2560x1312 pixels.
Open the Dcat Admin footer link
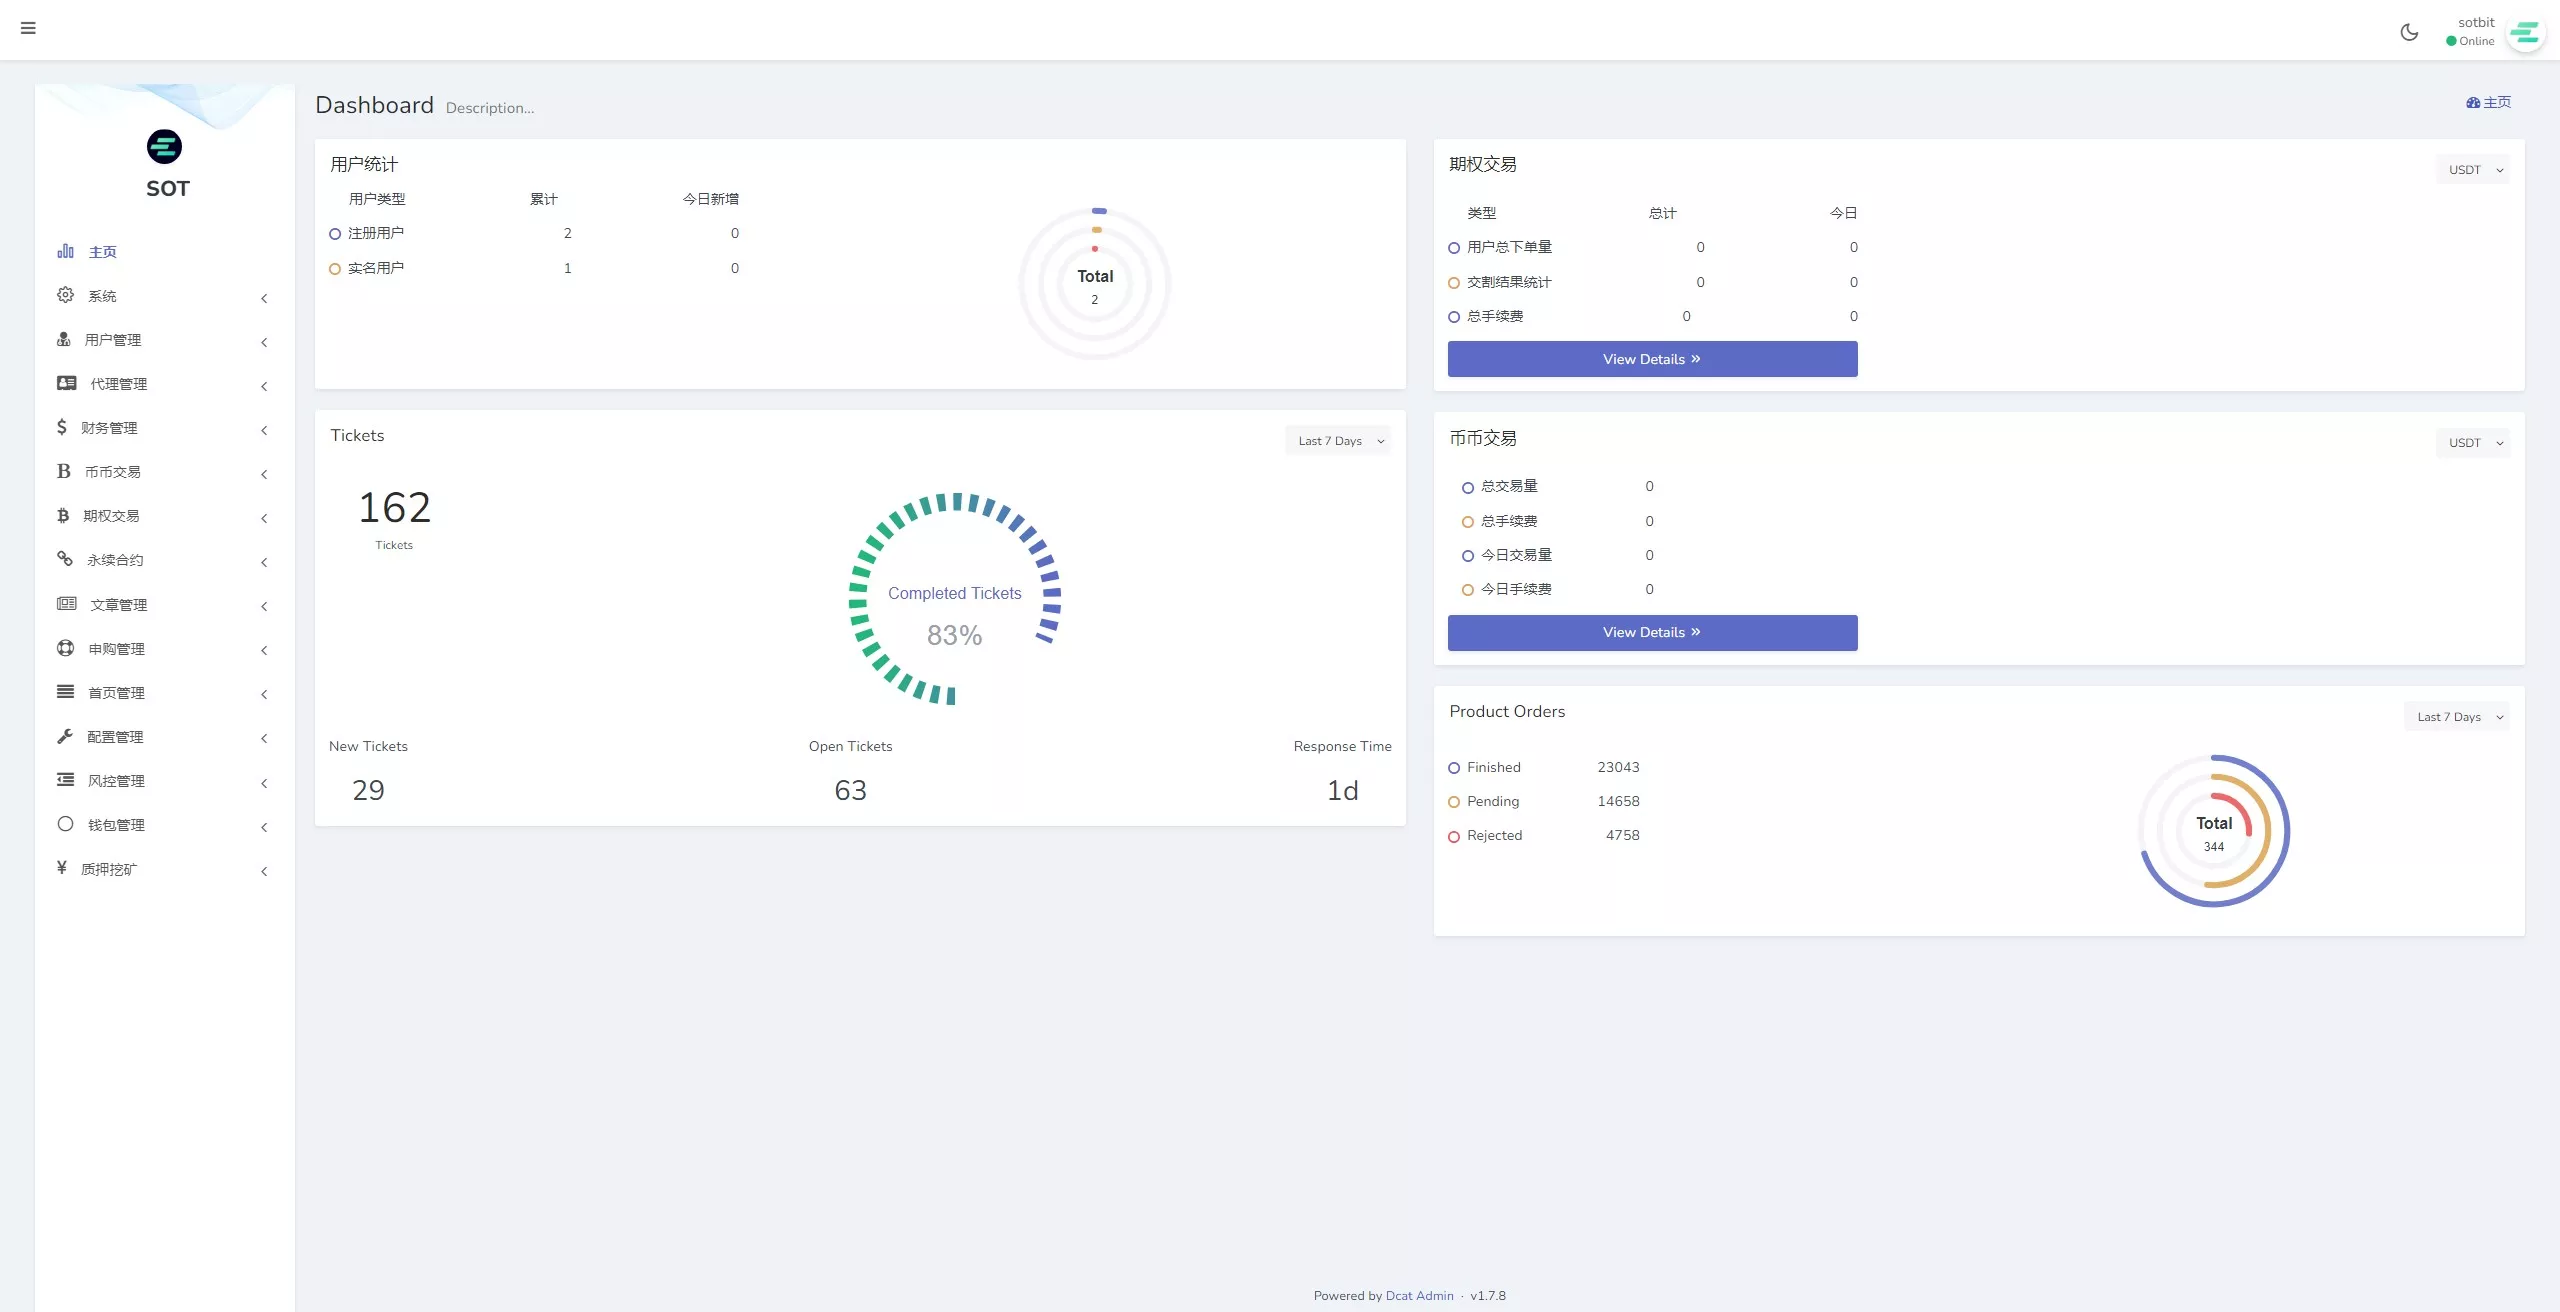pyautogui.click(x=1419, y=1296)
